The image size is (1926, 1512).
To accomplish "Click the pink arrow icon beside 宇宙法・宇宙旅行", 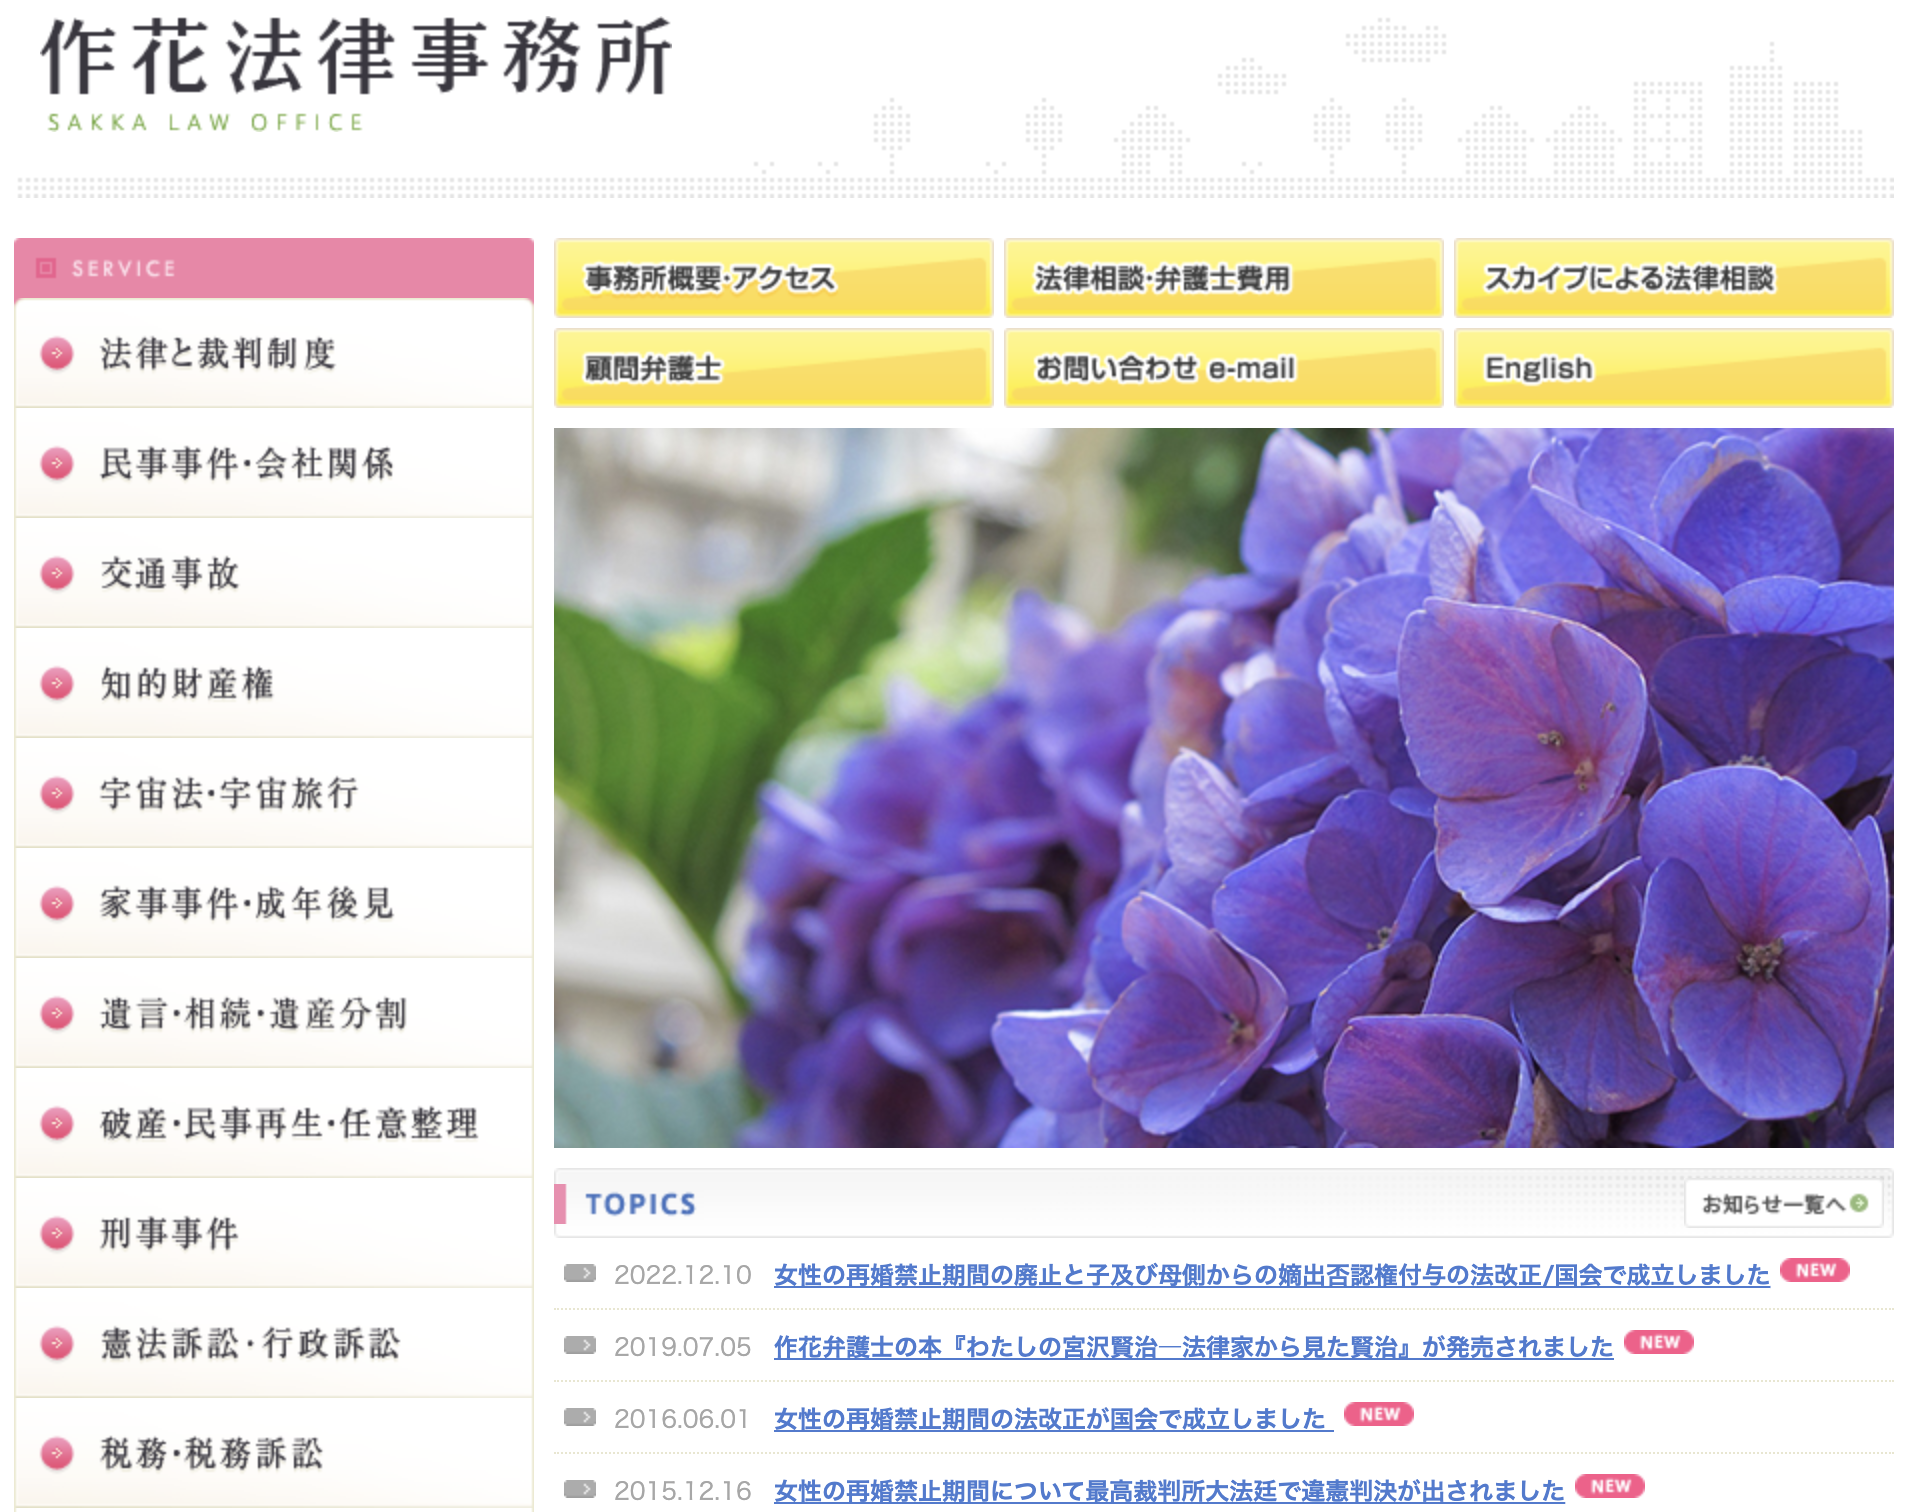I will (x=57, y=794).
